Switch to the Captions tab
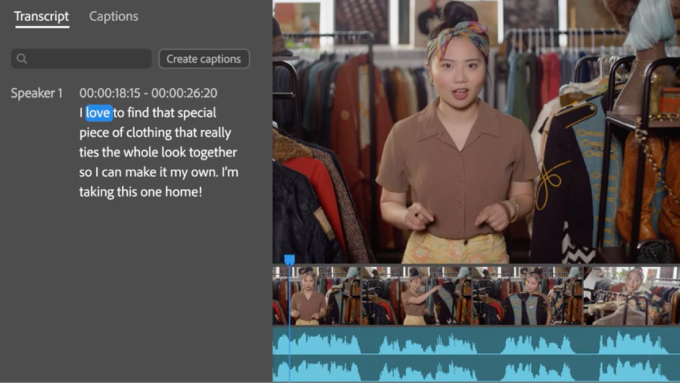This screenshot has width=680, height=383. (x=114, y=16)
